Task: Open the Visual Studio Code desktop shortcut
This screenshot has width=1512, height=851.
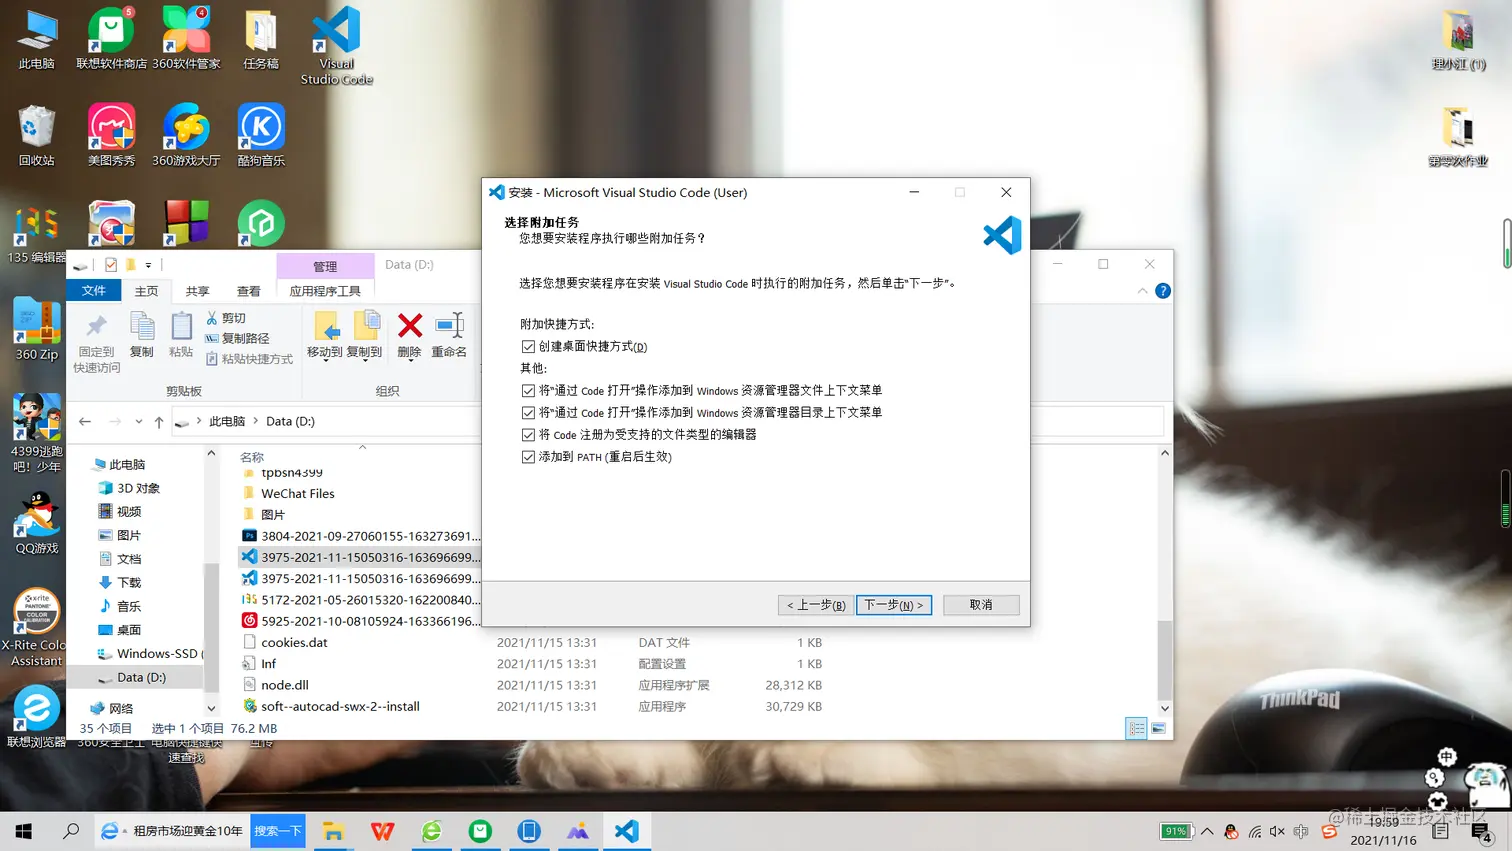Action: point(336,46)
